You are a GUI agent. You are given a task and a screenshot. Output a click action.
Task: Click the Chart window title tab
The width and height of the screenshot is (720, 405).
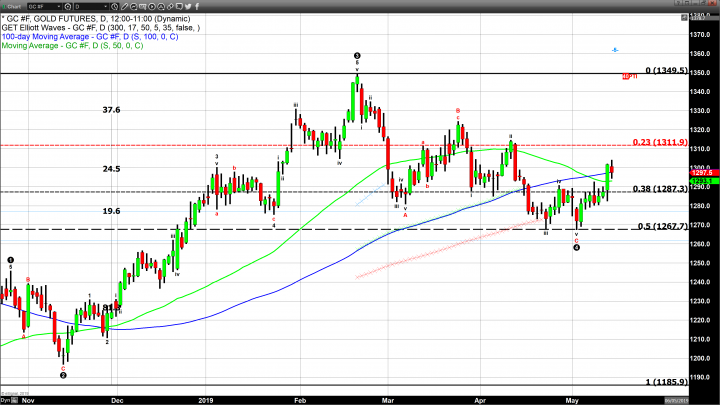14,6
